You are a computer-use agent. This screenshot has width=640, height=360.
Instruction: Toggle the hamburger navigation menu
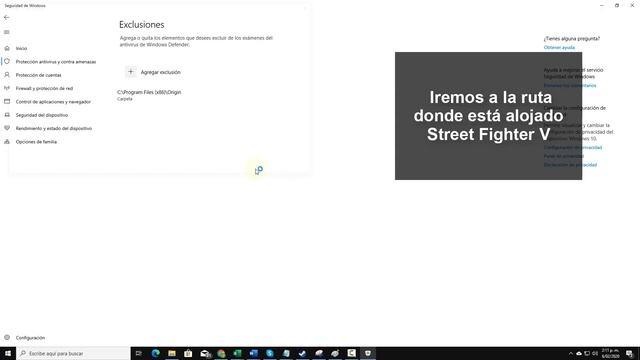pyautogui.click(x=7, y=32)
